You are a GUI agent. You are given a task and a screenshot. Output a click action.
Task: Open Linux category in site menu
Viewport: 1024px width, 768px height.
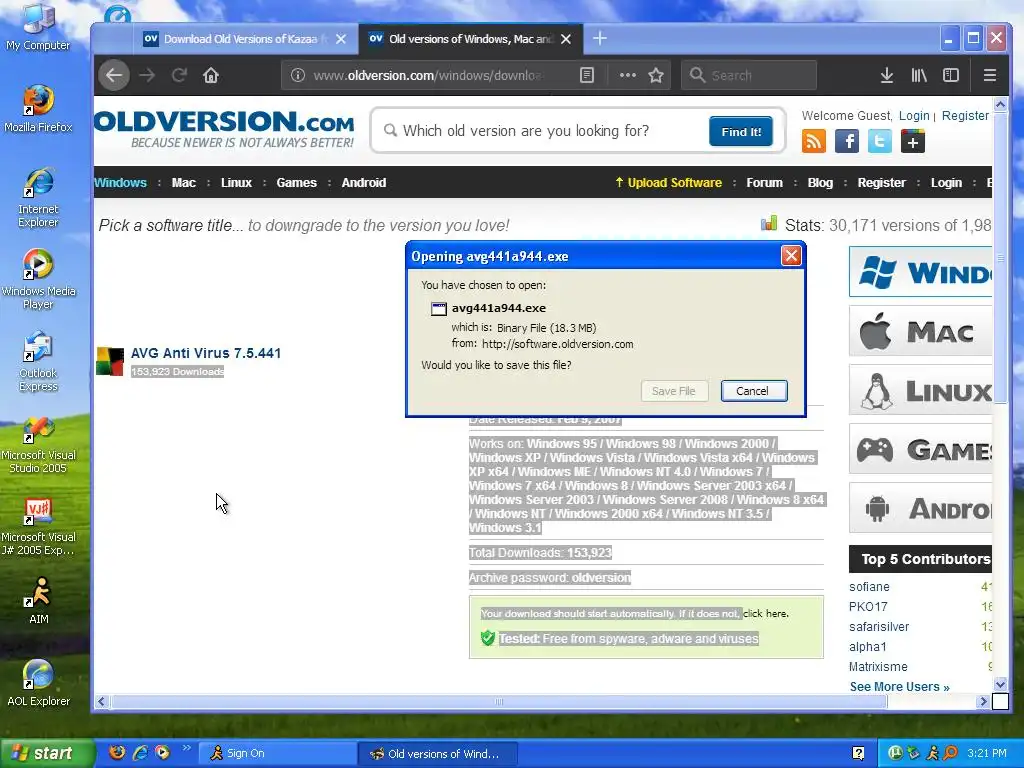pyautogui.click(x=236, y=183)
